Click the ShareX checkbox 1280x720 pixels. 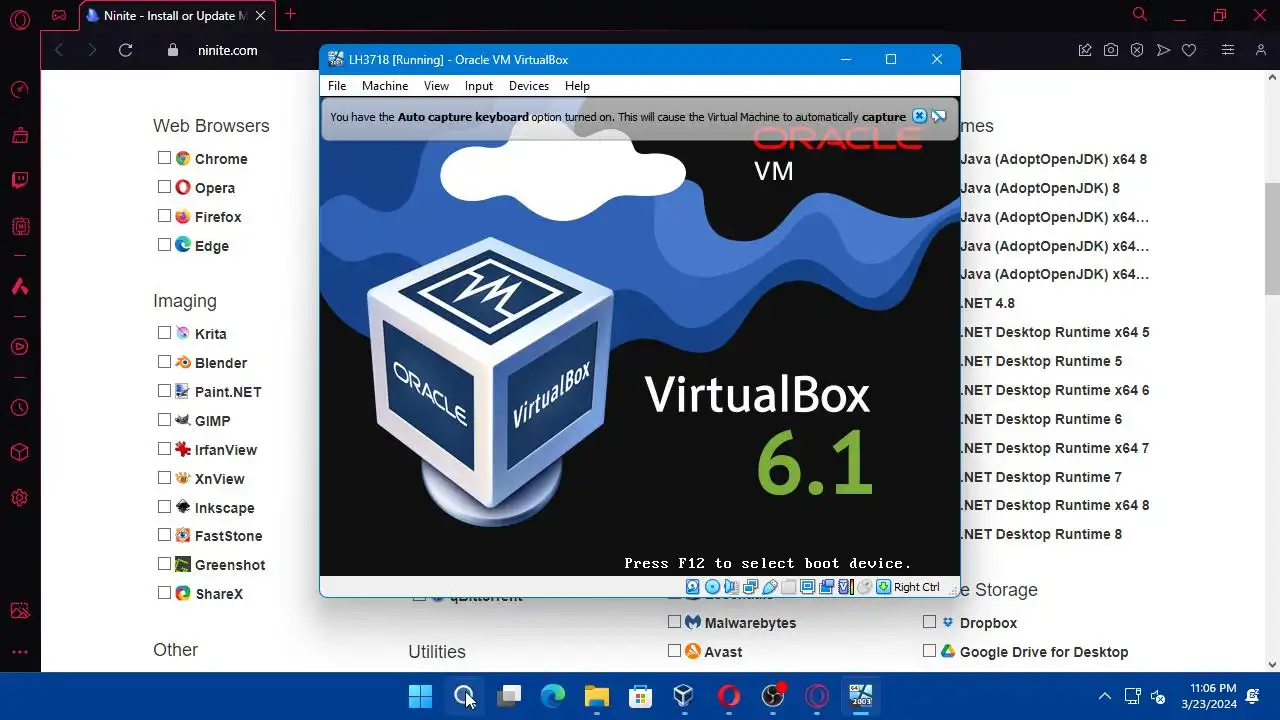pos(164,593)
